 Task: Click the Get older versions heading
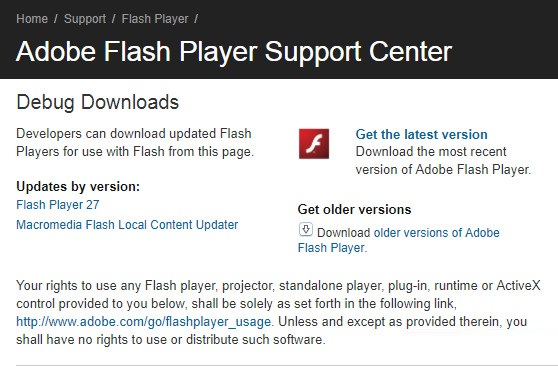(x=354, y=209)
